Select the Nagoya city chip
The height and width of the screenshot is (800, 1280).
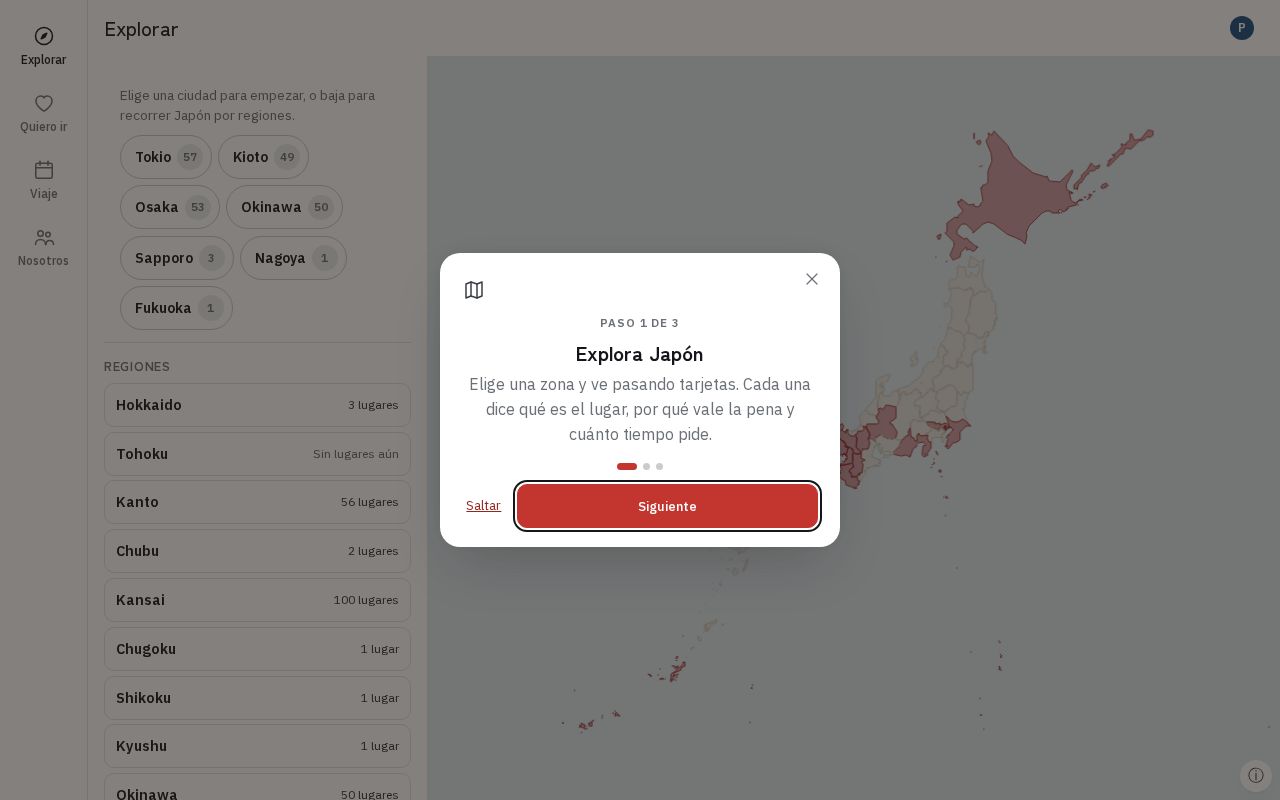(293, 258)
